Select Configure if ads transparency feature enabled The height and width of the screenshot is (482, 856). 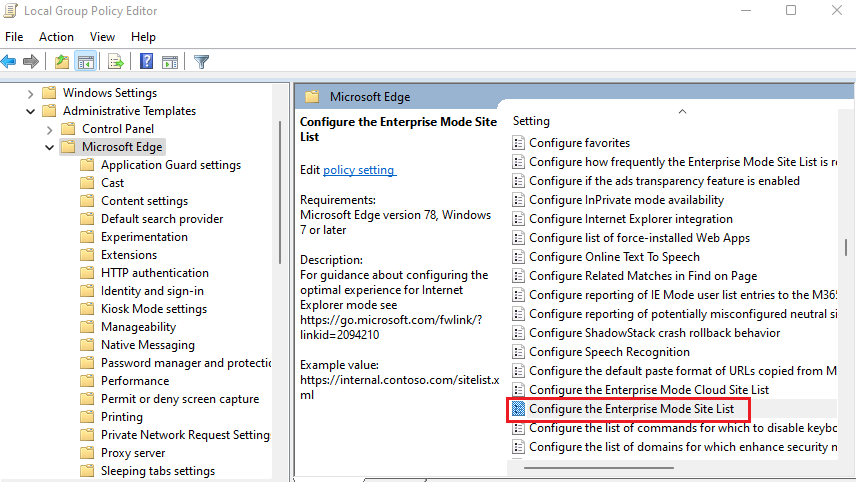664,181
